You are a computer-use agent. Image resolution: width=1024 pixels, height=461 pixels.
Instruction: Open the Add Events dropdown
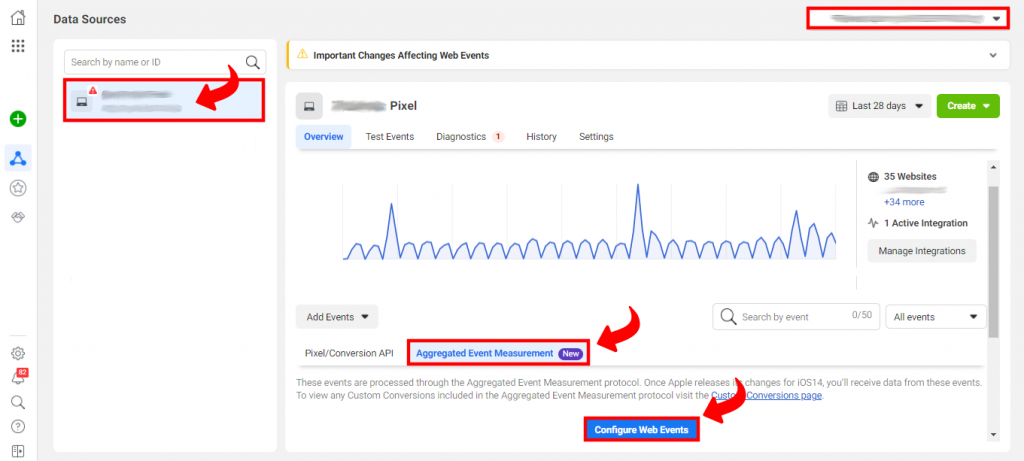(x=337, y=317)
